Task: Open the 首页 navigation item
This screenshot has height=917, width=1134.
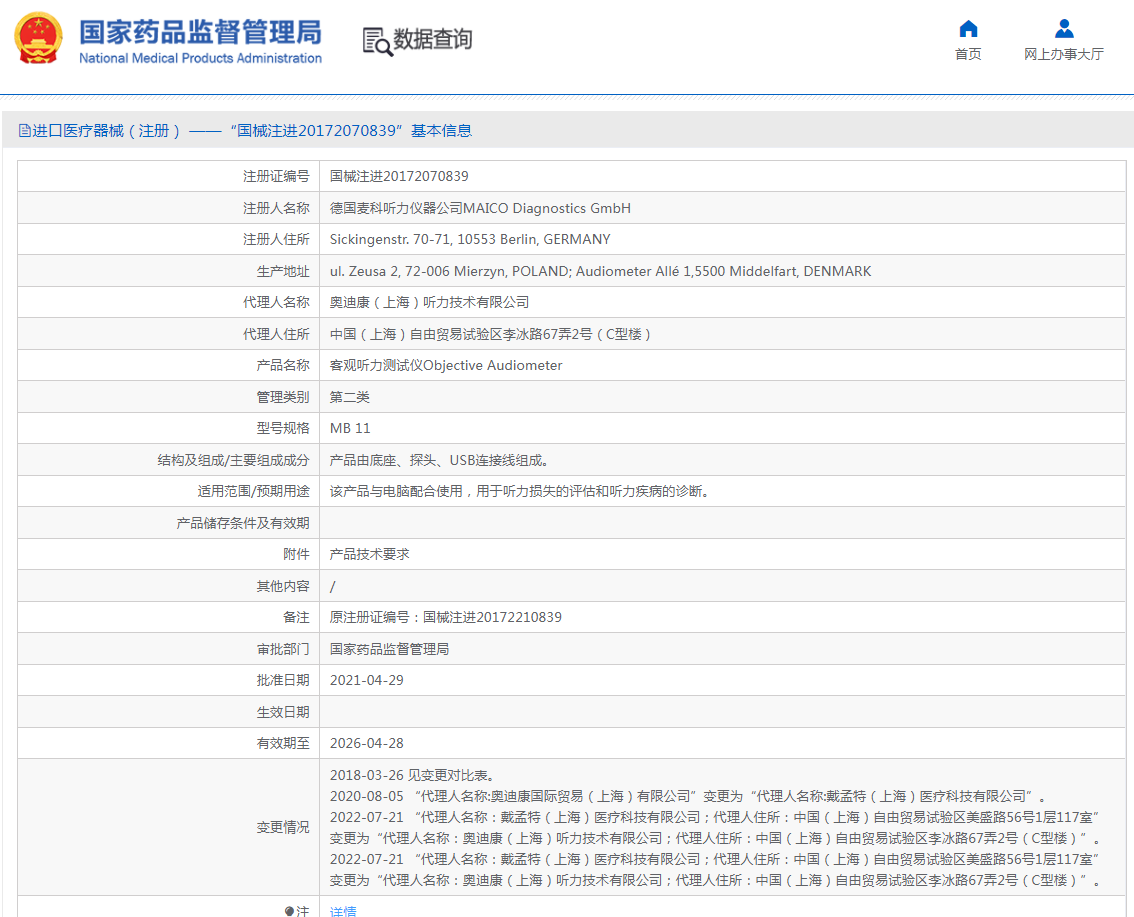Action: [966, 54]
